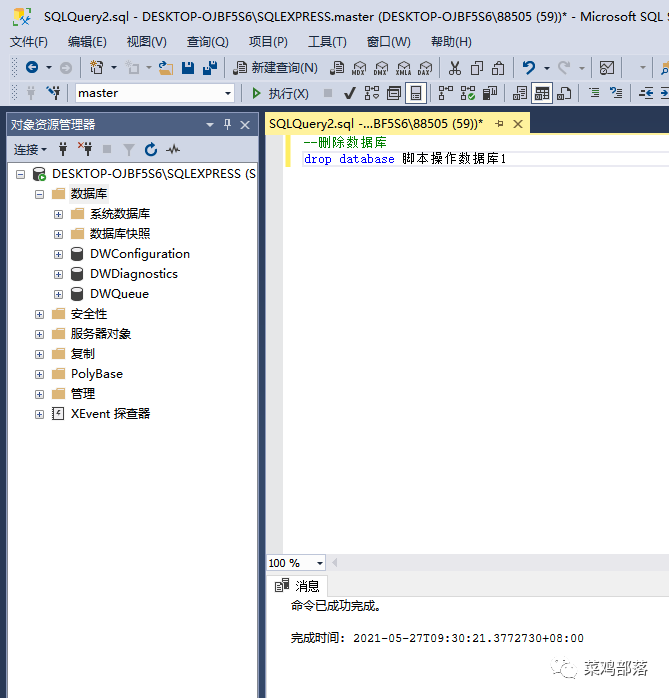Pin the Object Explorer panel
The width and height of the screenshot is (669, 698).
pos(227,125)
